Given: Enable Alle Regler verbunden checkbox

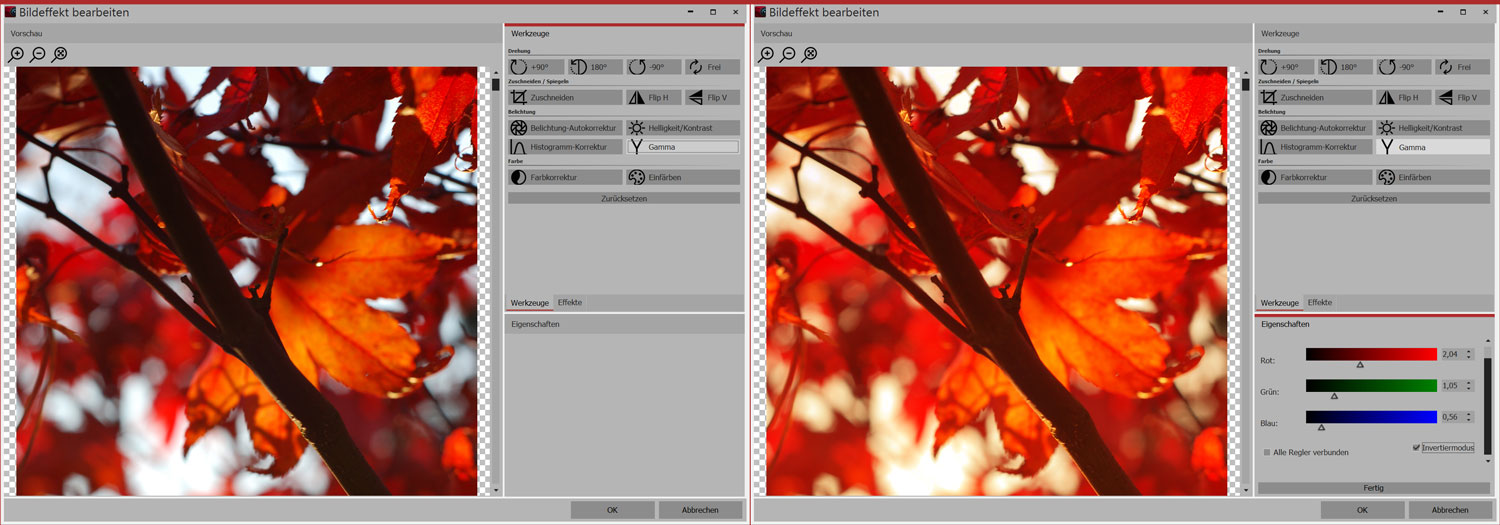Looking at the screenshot, I should coord(1267,453).
